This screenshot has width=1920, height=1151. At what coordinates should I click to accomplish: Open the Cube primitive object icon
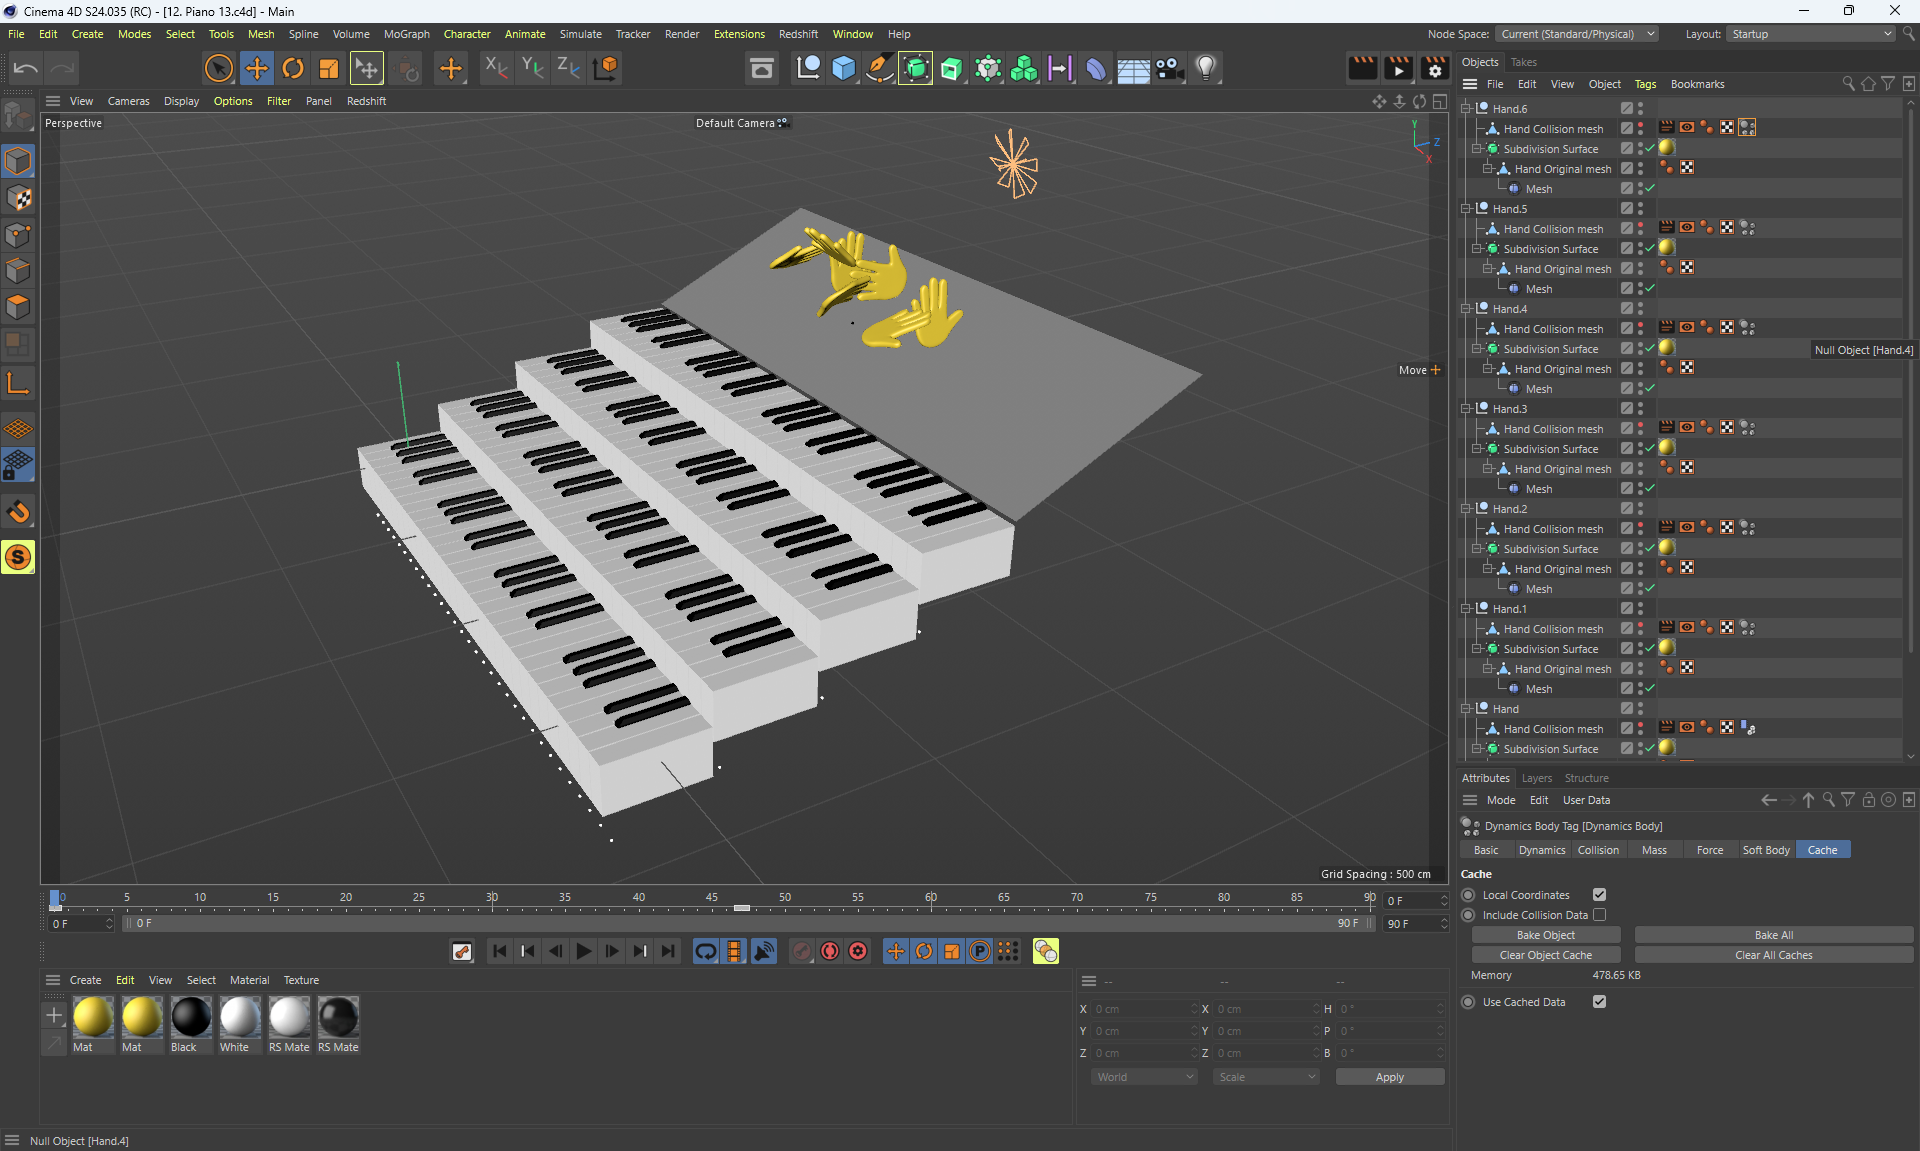pos(844,68)
